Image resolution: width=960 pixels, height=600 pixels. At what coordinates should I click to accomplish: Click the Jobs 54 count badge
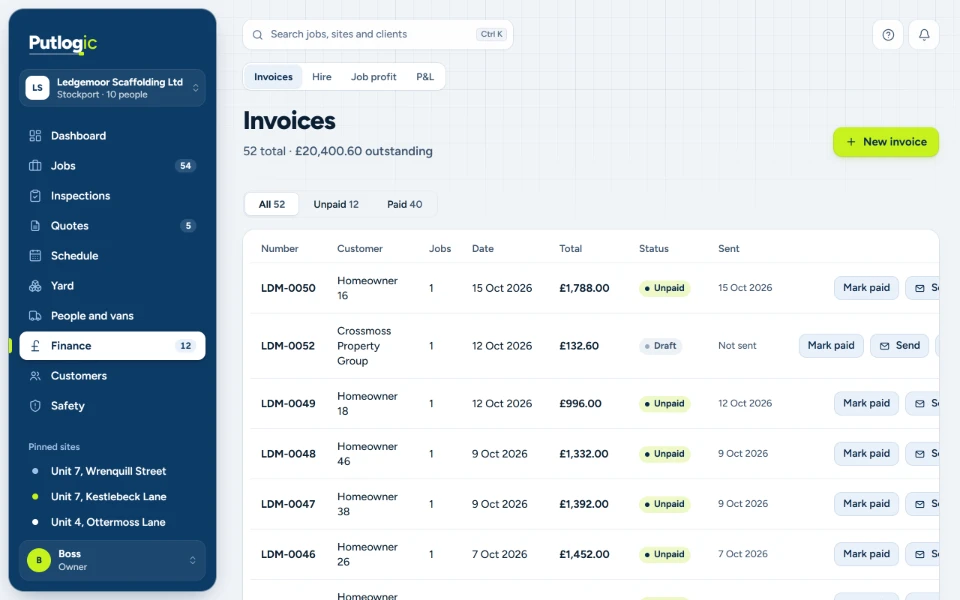pyautogui.click(x=186, y=166)
